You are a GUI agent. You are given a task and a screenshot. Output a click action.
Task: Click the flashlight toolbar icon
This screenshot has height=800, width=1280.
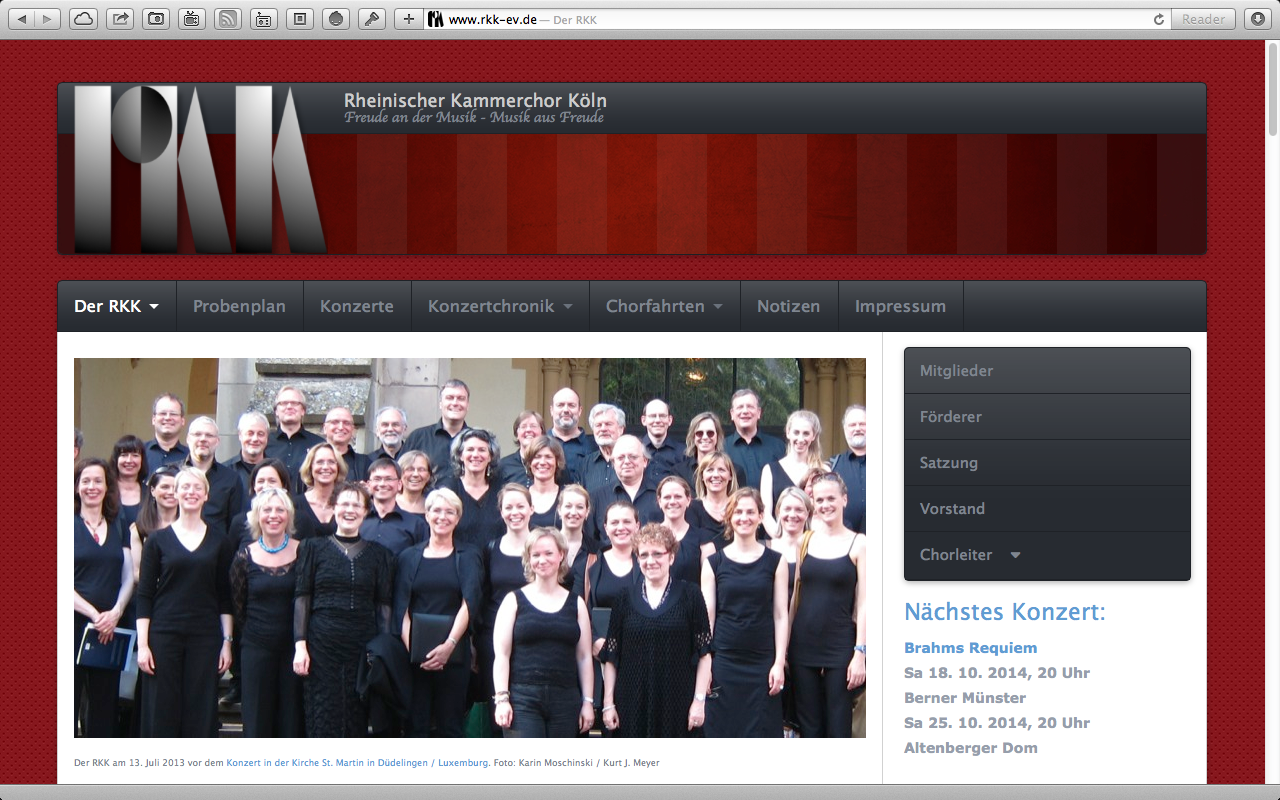(x=372, y=19)
